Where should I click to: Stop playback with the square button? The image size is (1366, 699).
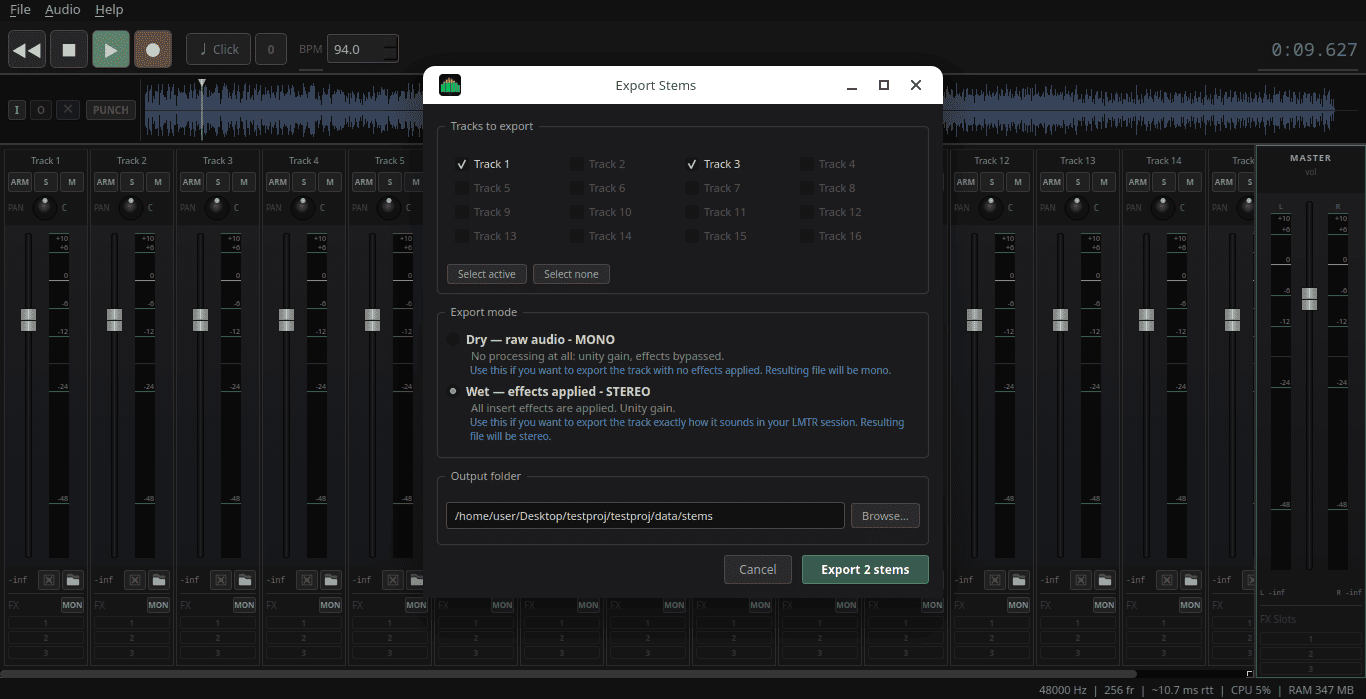point(69,49)
